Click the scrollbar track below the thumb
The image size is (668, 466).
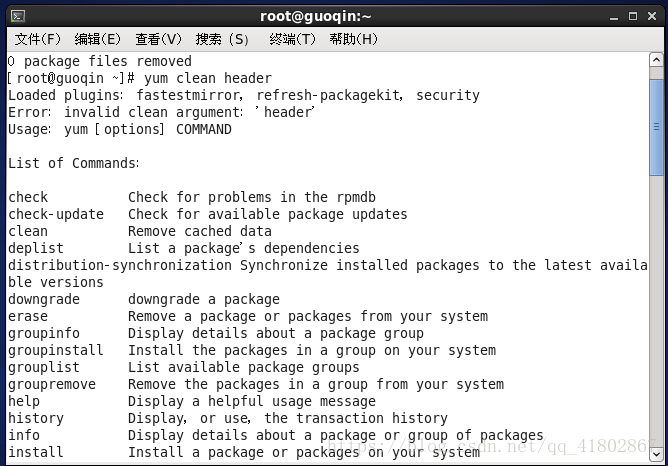coord(656,311)
